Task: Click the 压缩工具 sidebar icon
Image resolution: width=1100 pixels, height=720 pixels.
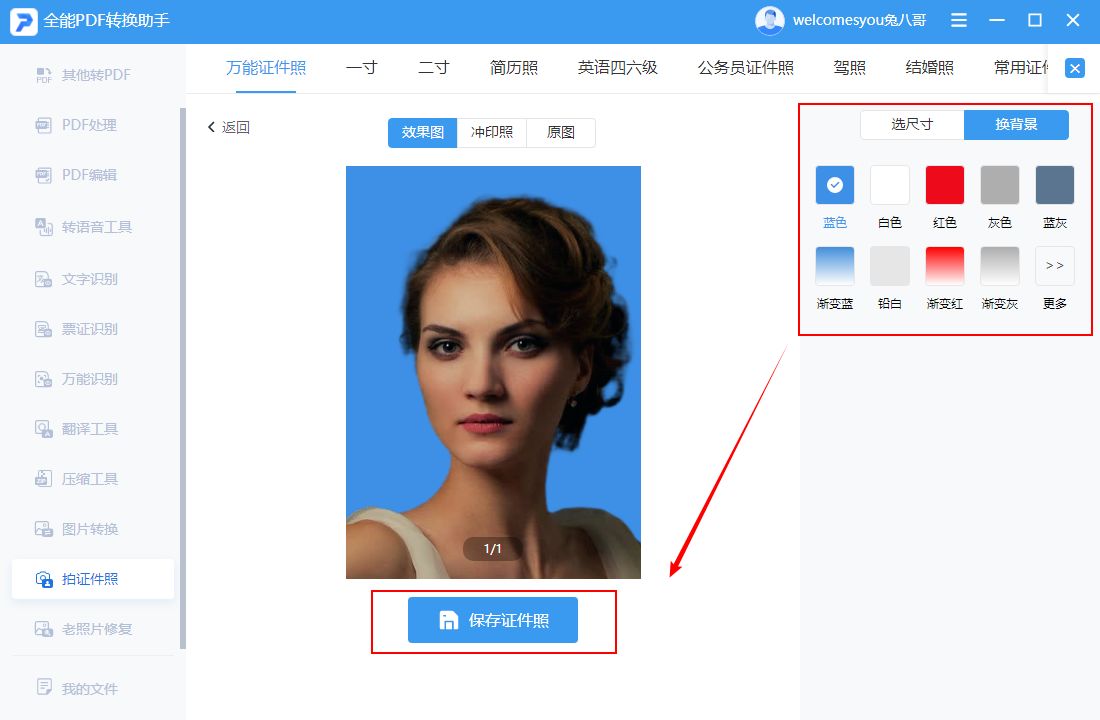Action: [43, 479]
